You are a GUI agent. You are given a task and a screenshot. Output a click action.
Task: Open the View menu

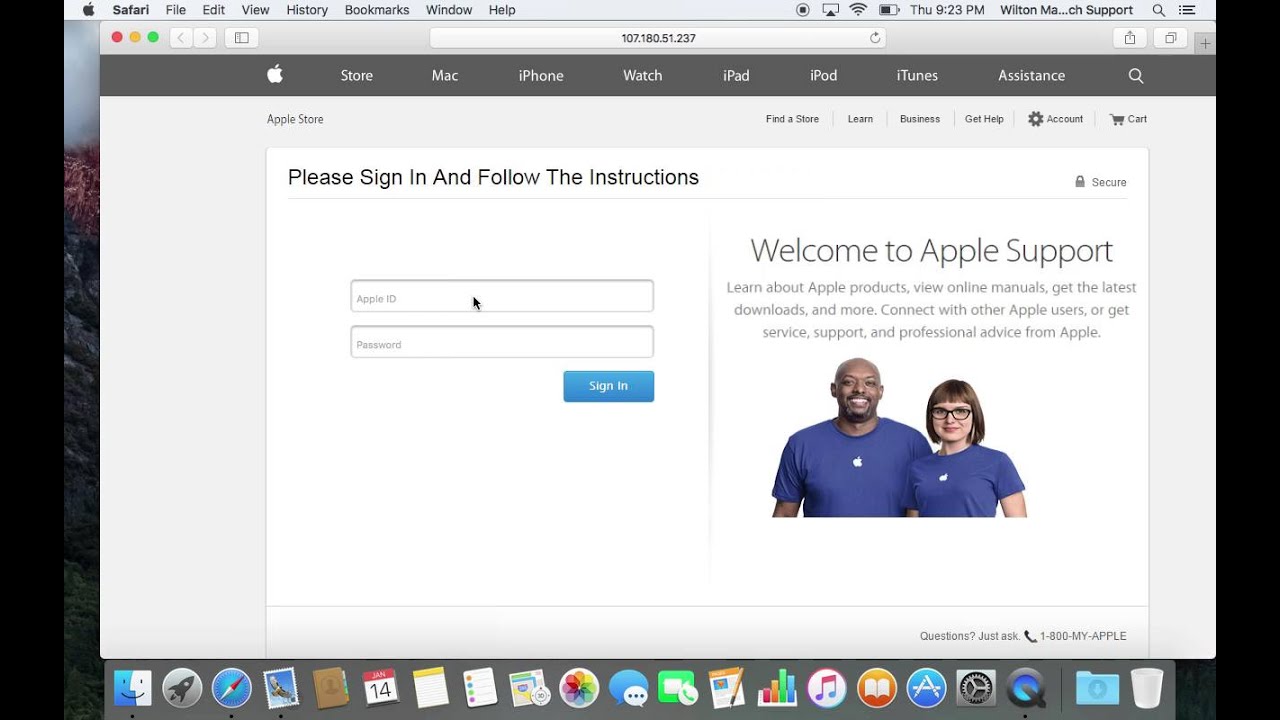click(256, 10)
